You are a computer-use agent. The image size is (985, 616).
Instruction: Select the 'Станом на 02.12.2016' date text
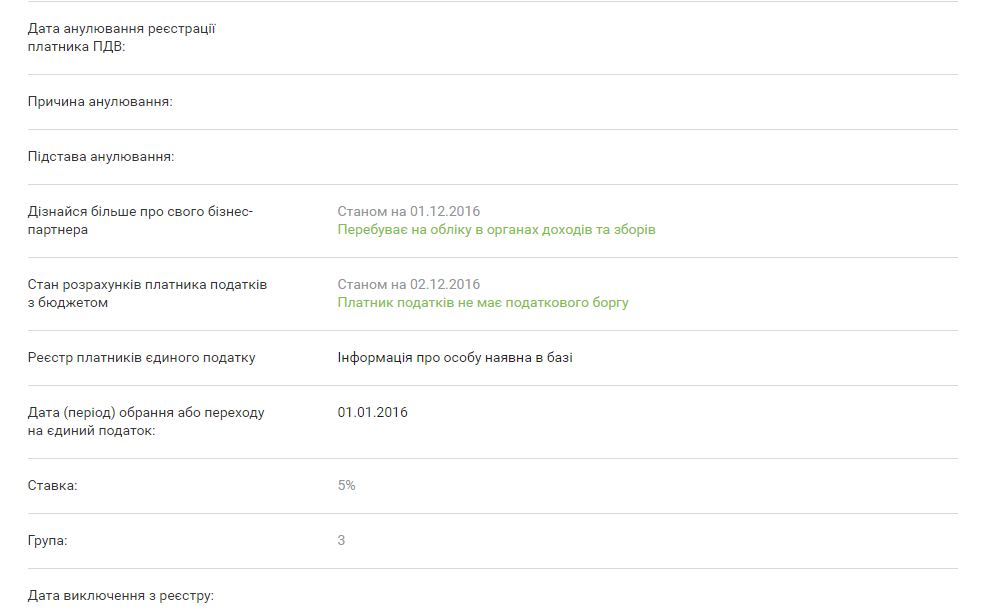coord(409,285)
